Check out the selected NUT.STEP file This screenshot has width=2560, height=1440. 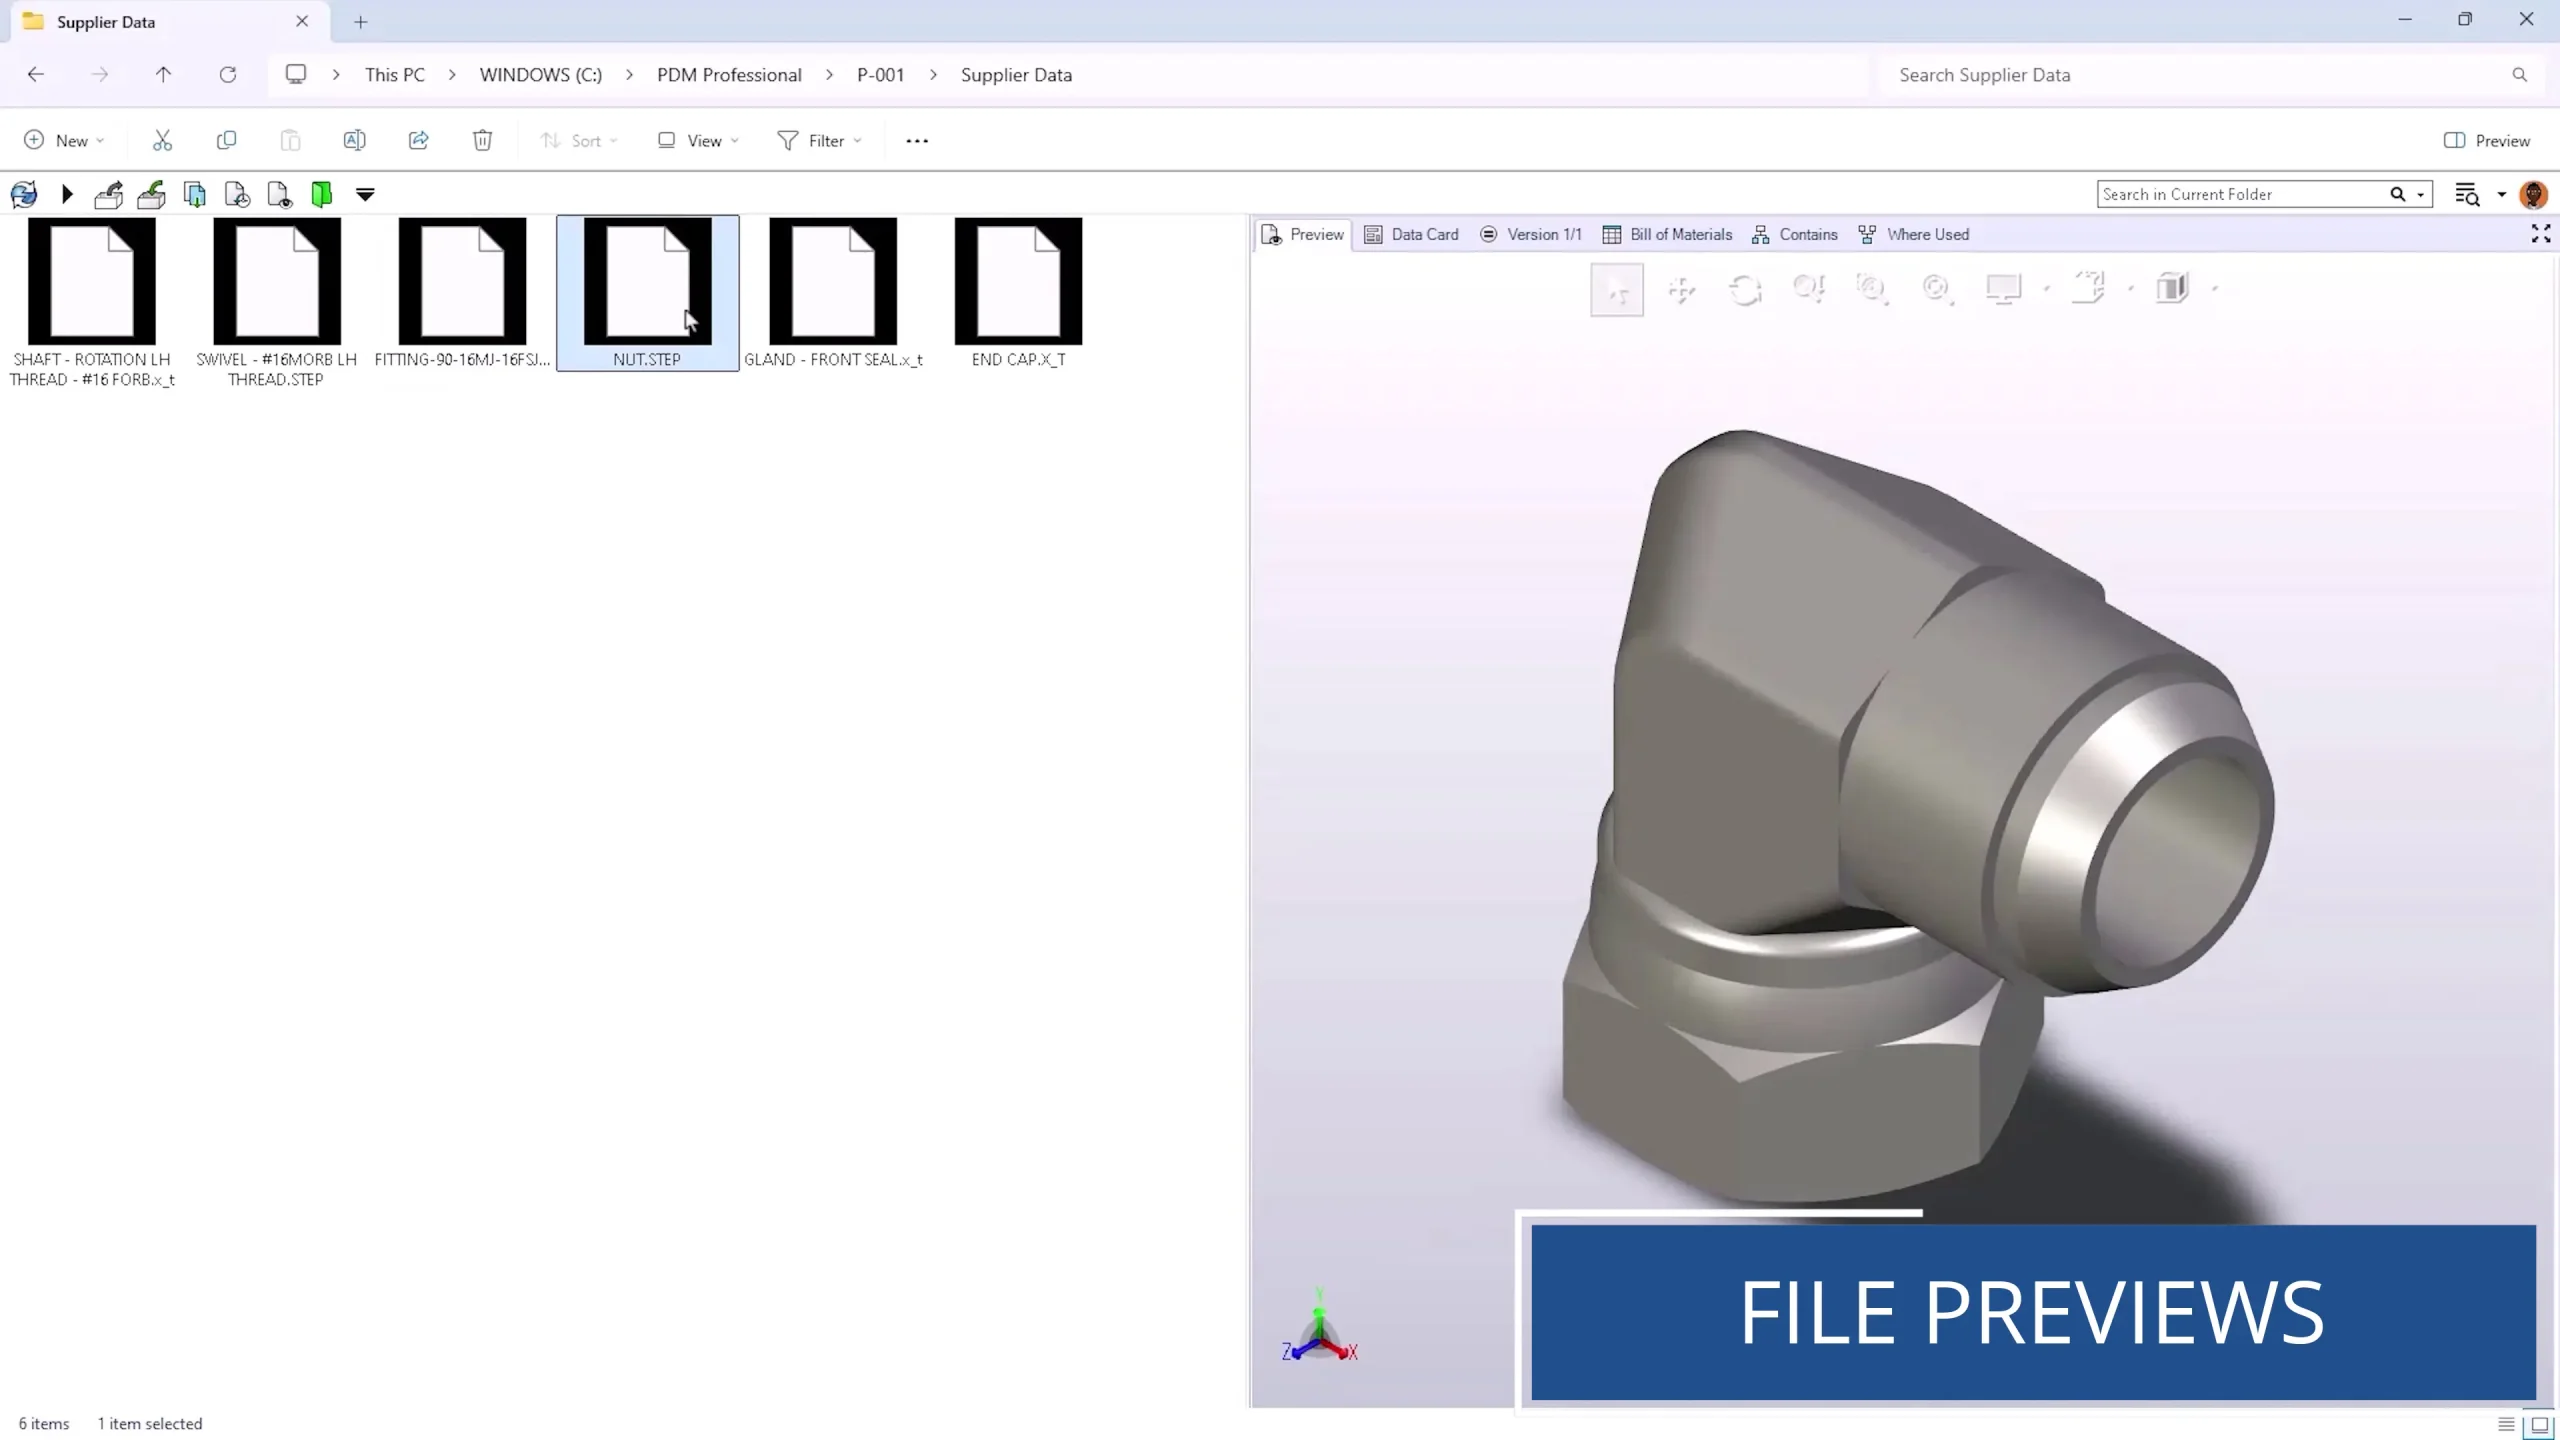[x=108, y=193]
